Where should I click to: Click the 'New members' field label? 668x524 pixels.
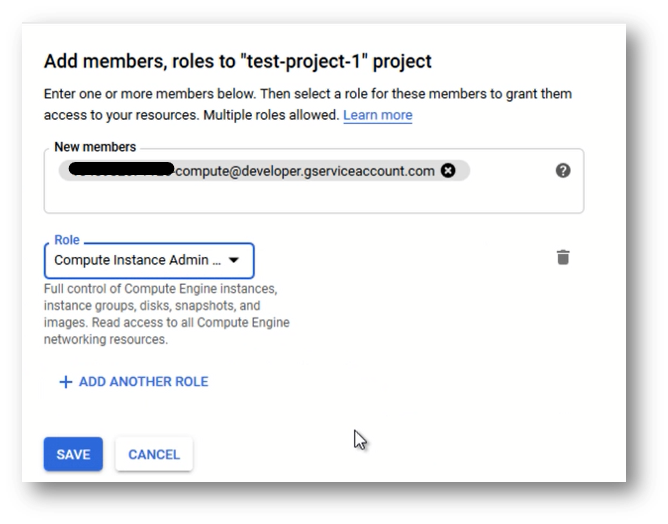tap(95, 147)
